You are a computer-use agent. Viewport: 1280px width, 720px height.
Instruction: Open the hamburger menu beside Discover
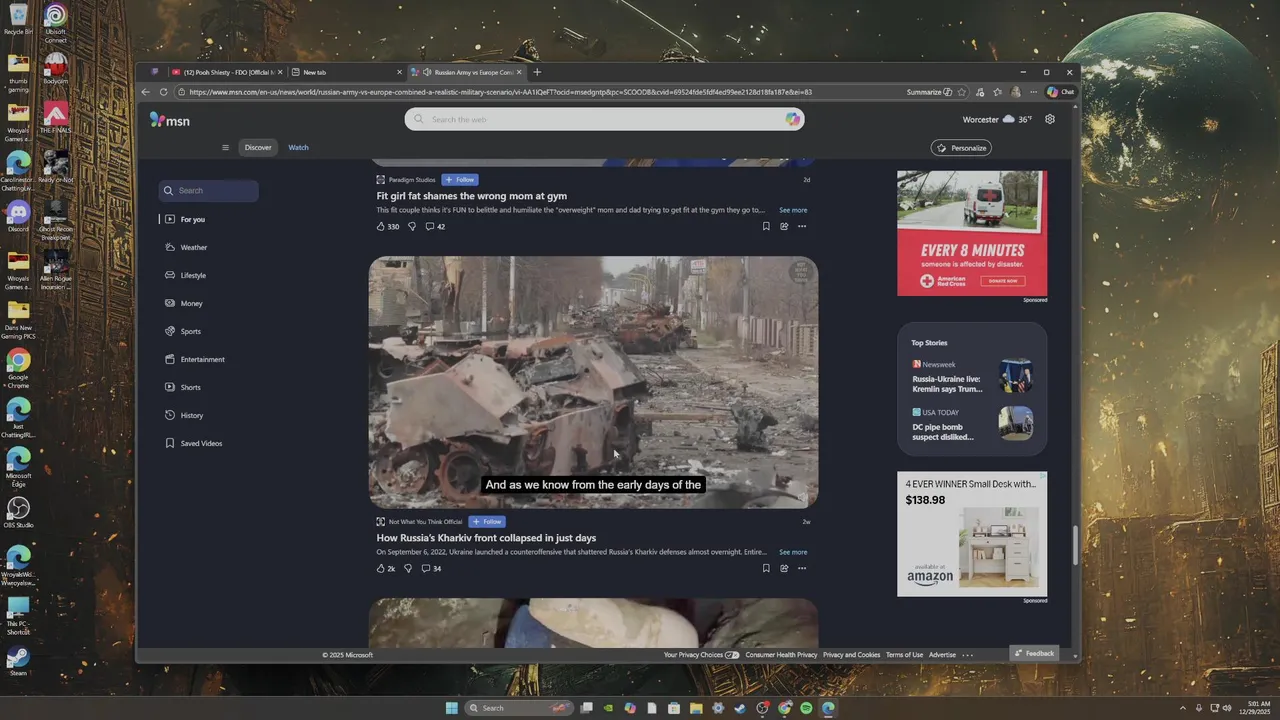(225, 148)
